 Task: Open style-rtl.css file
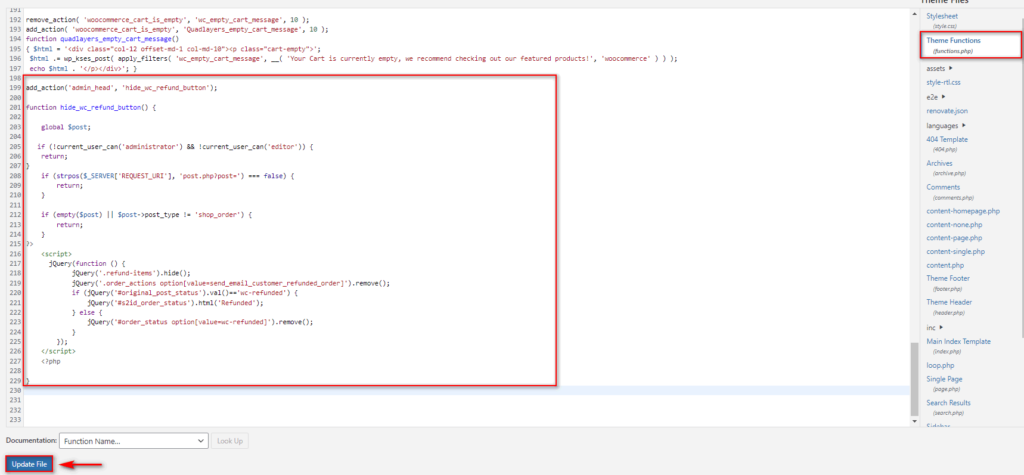pyautogui.click(x=942, y=82)
